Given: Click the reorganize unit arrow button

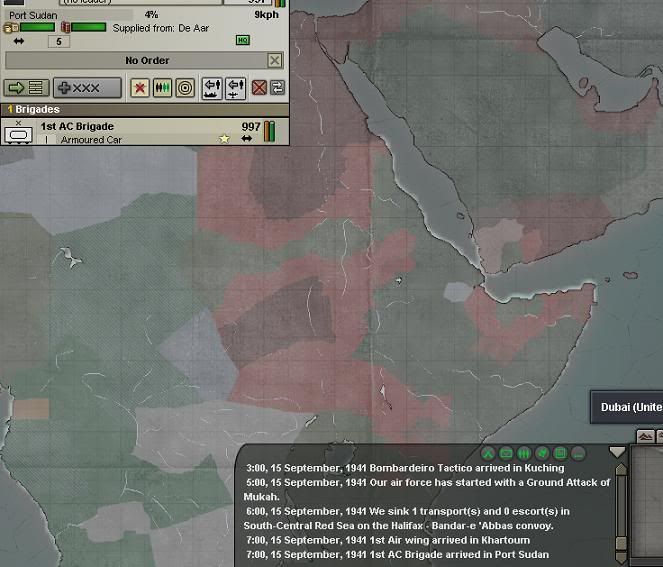Looking at the screenshot, I should [26, 88].
